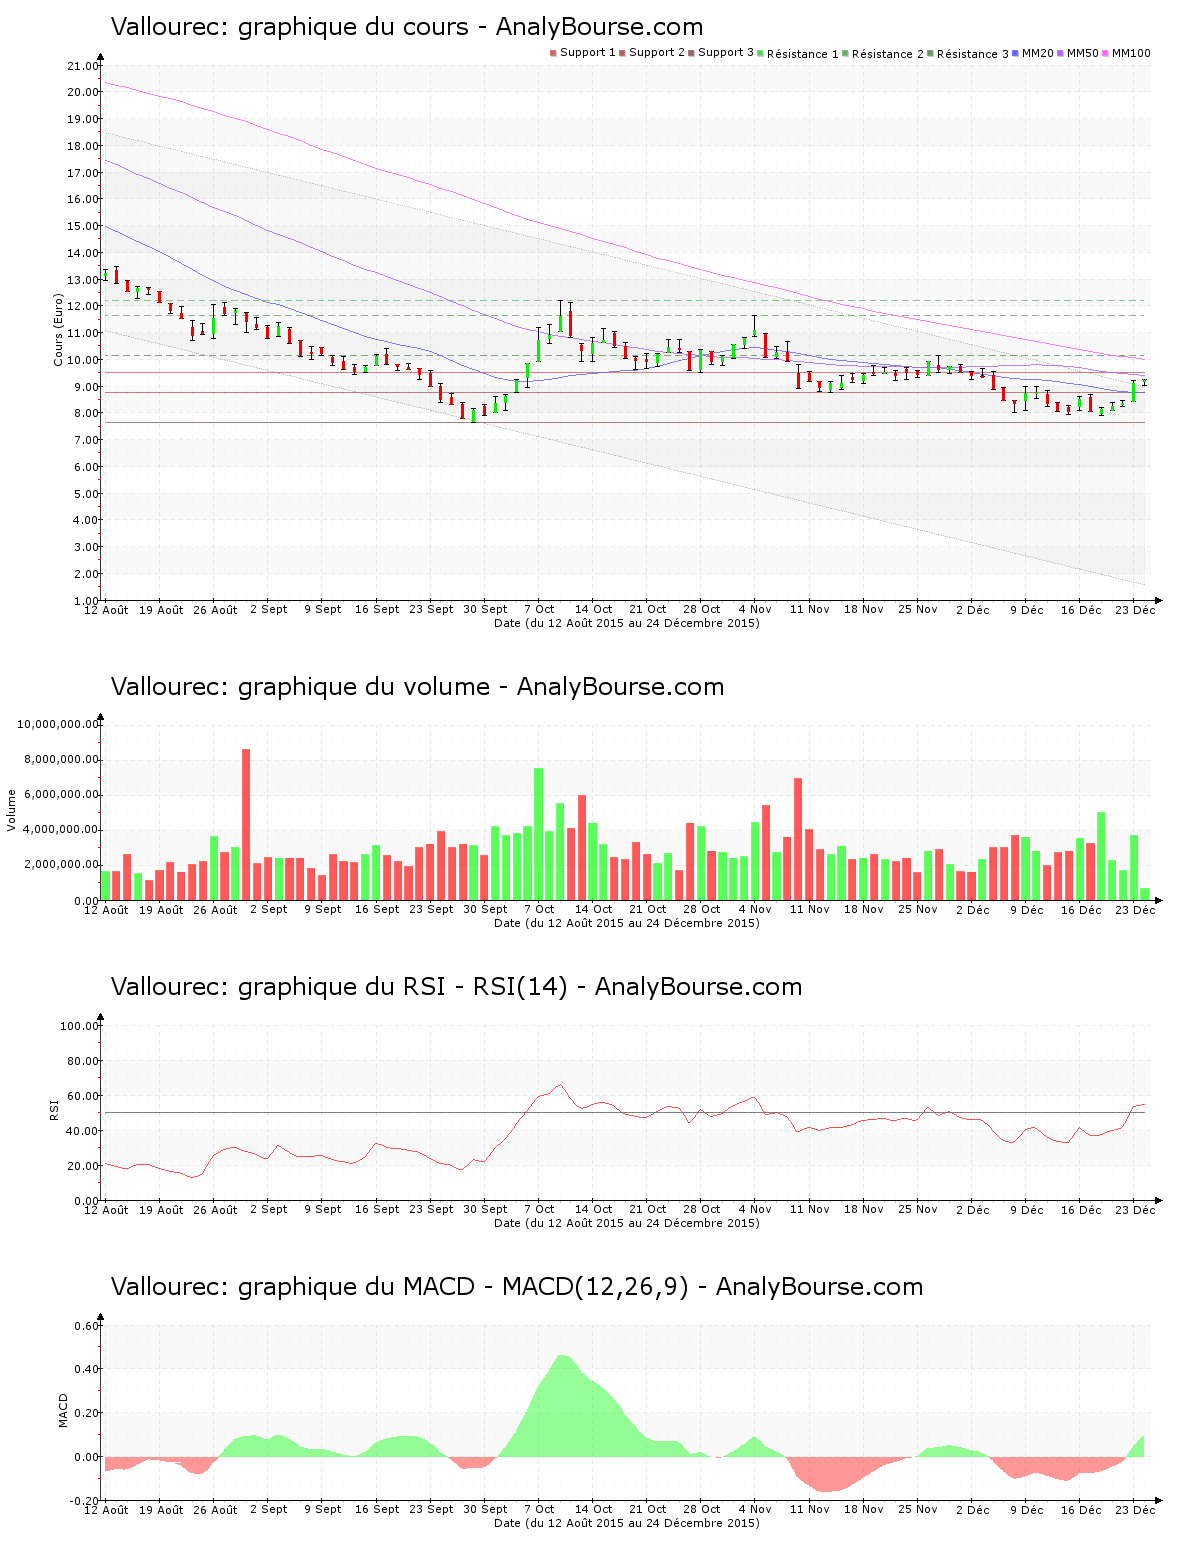
Task: Select the 'Résistance 2' legend label
Action: pyautogui.click(x=888, y=53)
